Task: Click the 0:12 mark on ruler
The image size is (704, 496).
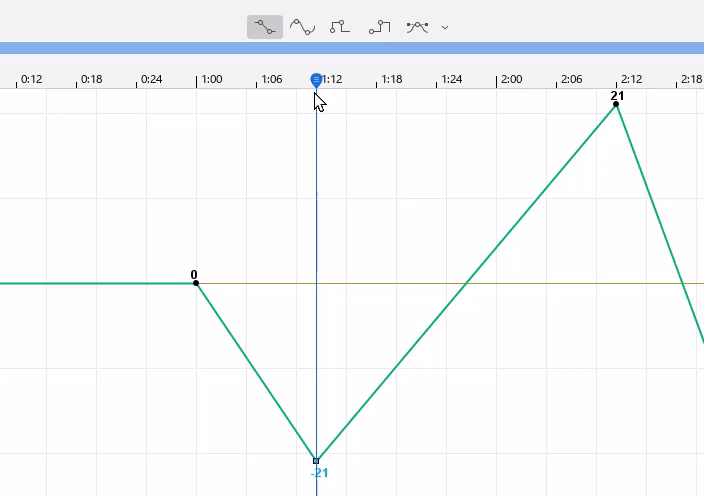Action: pyautogui.click(x=31, y=79)
